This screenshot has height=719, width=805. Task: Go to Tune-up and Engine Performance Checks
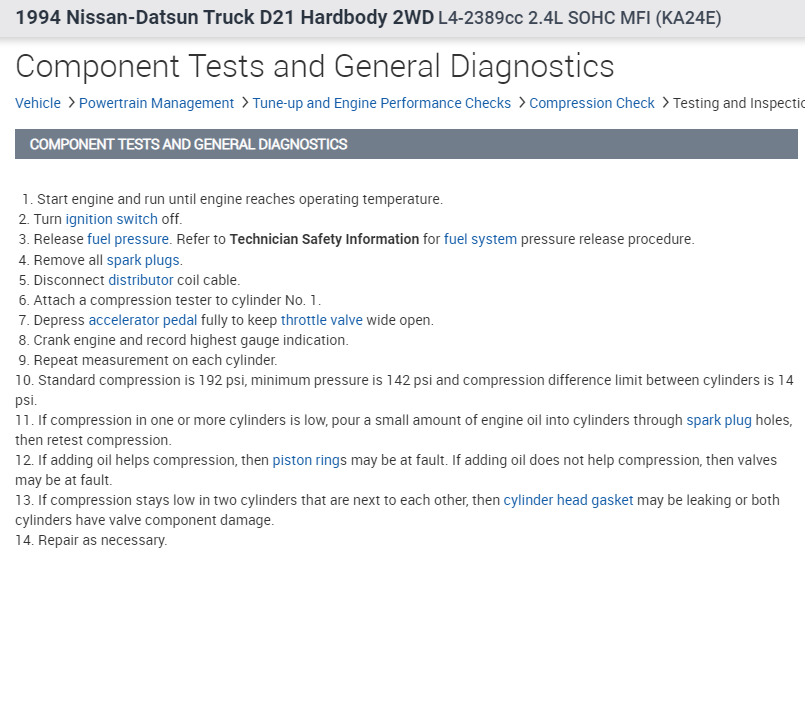coord(381,103)
